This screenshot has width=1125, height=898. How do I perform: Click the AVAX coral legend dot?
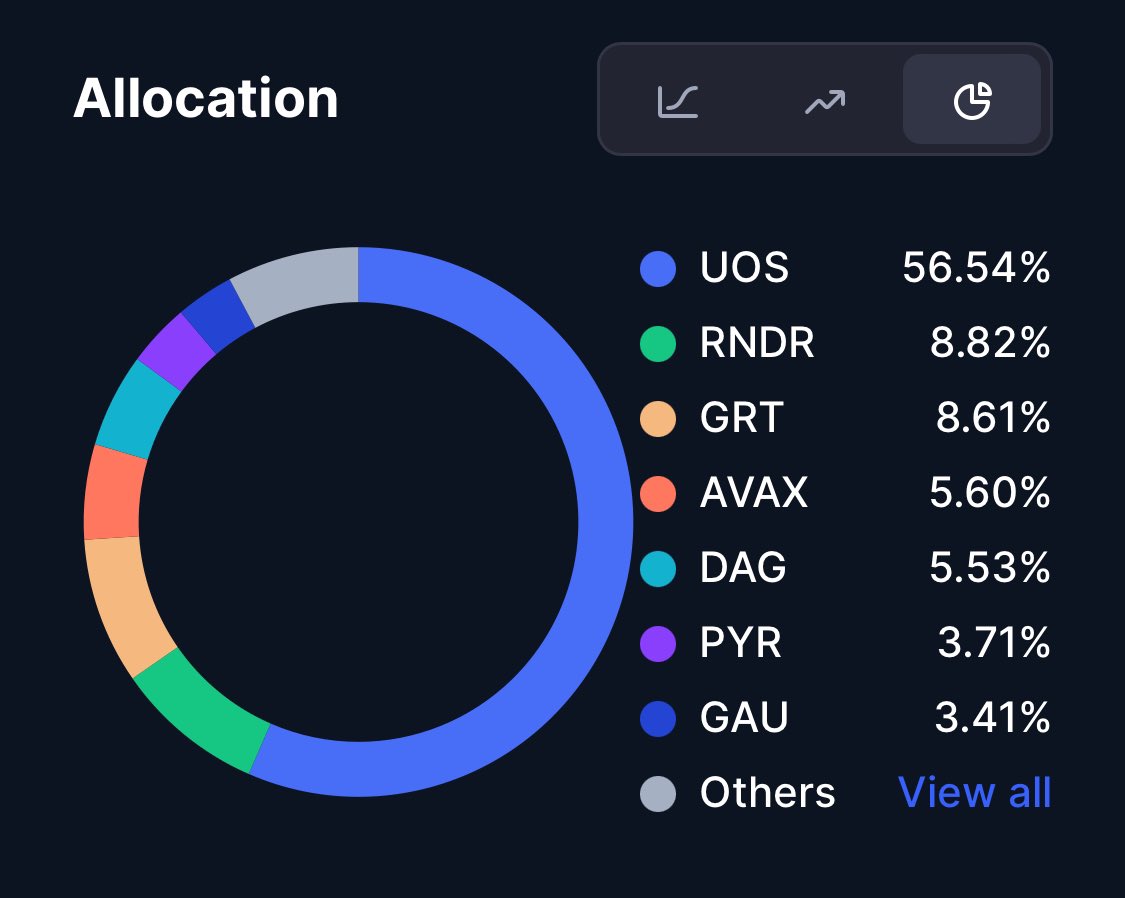pyautogui.click(x=658, y=493)
